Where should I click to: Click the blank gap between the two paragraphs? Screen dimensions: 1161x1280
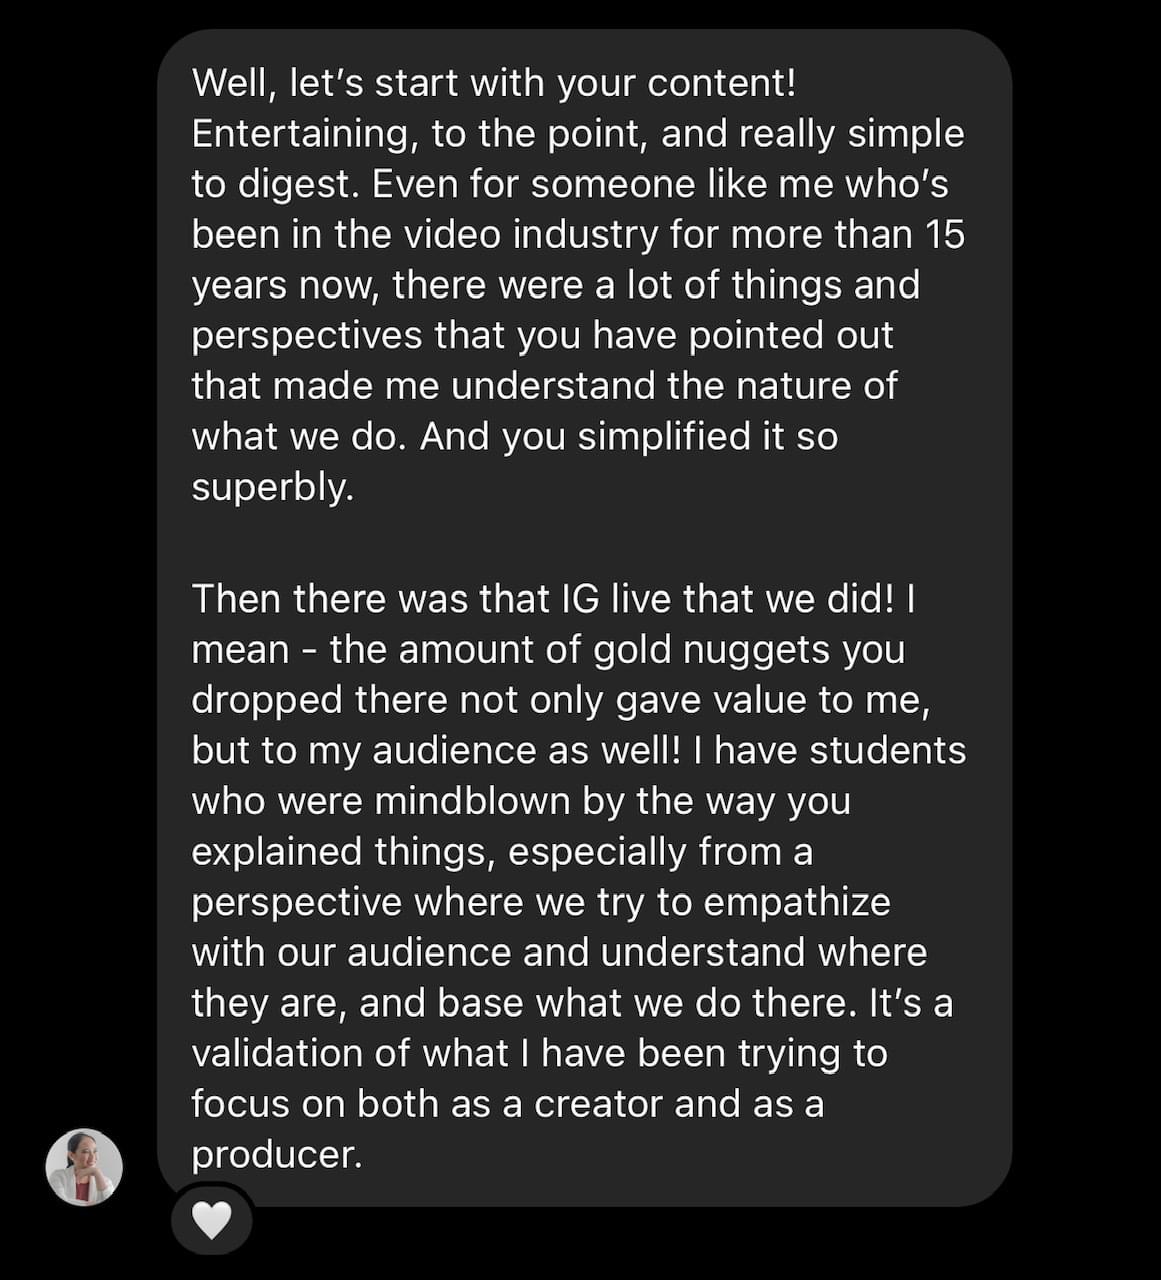click(x=578, y=543)
